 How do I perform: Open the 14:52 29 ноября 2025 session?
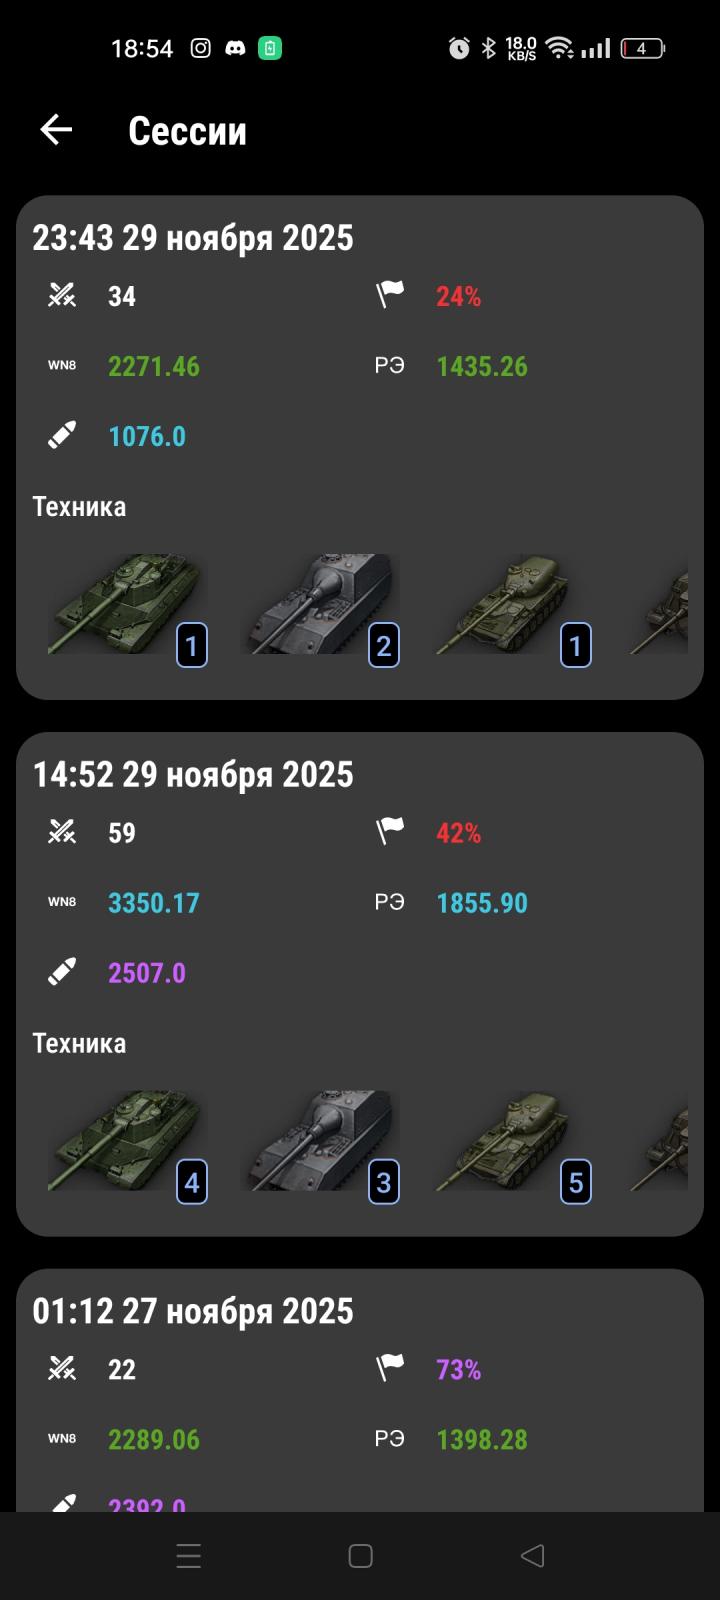point(360,984)
